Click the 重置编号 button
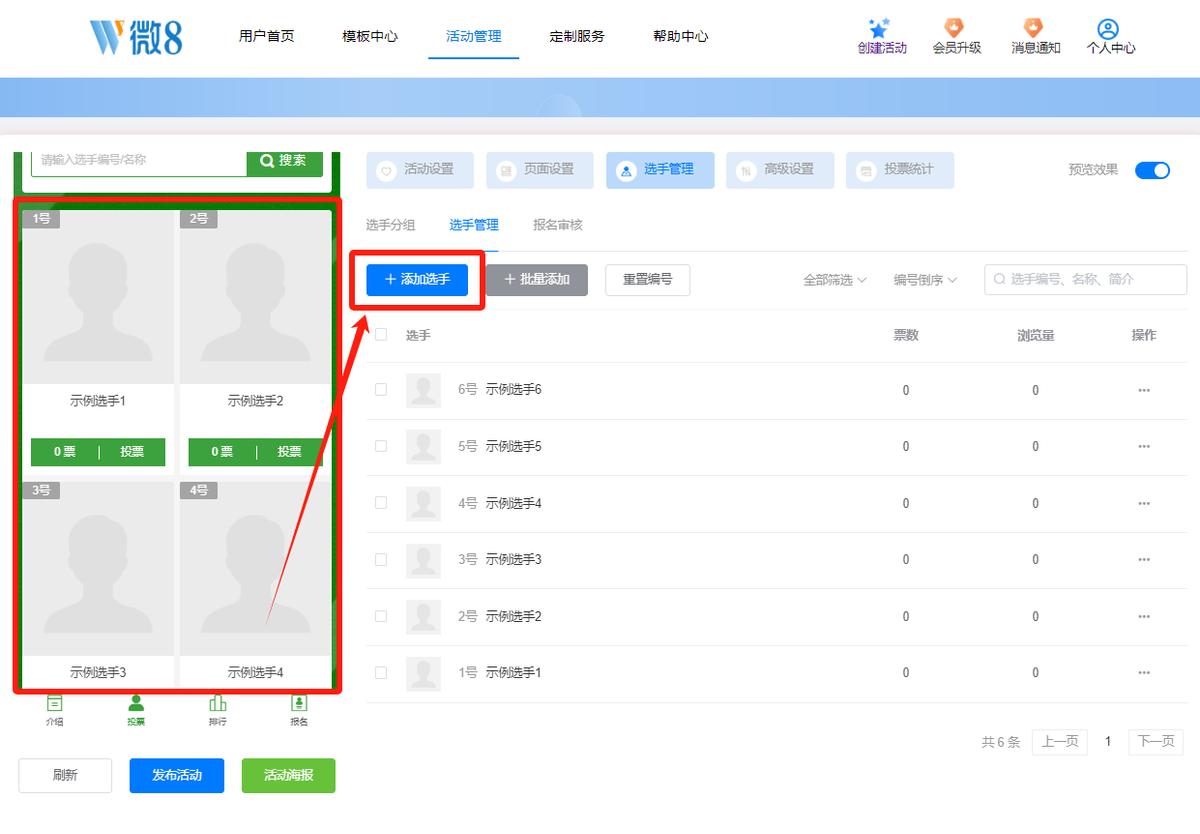Image resolution: width=1200 pixels, height=834 pixels. [648, 280]
